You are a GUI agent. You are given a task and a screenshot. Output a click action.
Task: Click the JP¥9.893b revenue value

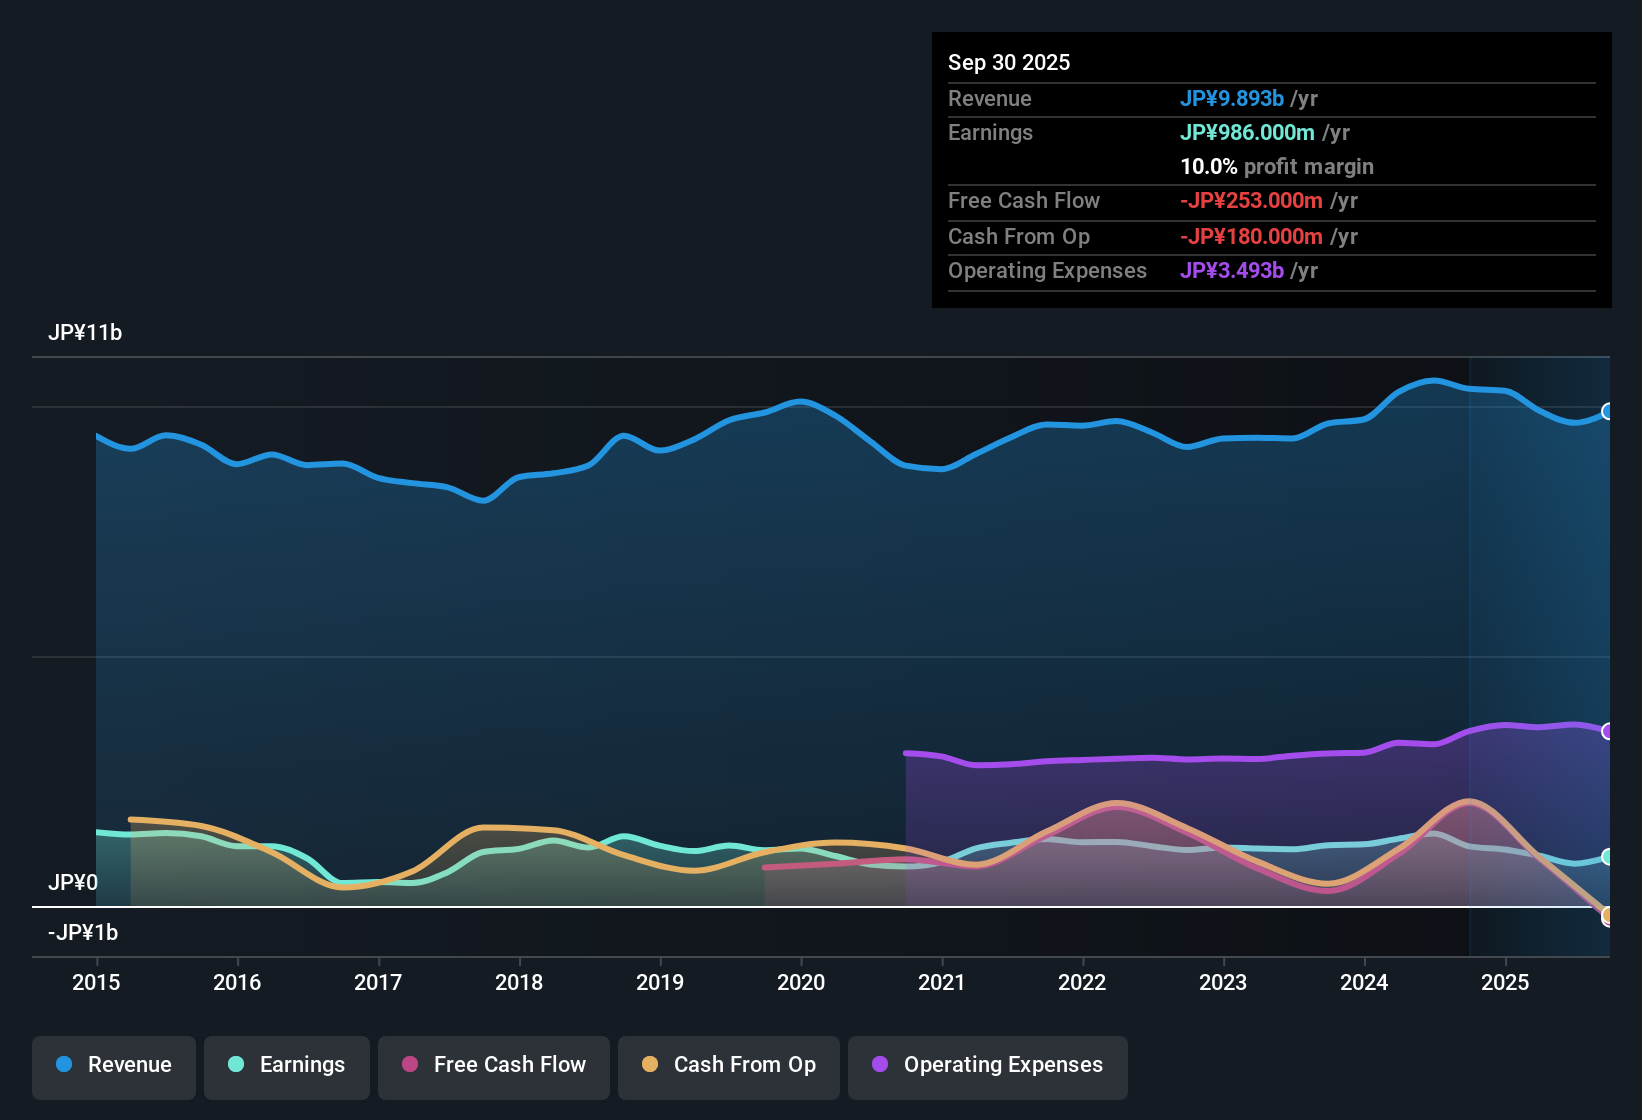[x=1232, y=99]
